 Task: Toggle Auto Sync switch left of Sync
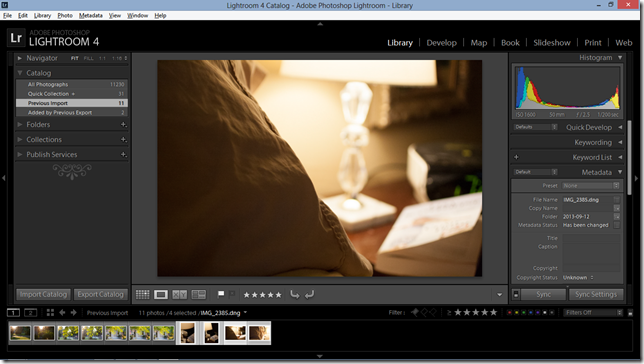516,294
